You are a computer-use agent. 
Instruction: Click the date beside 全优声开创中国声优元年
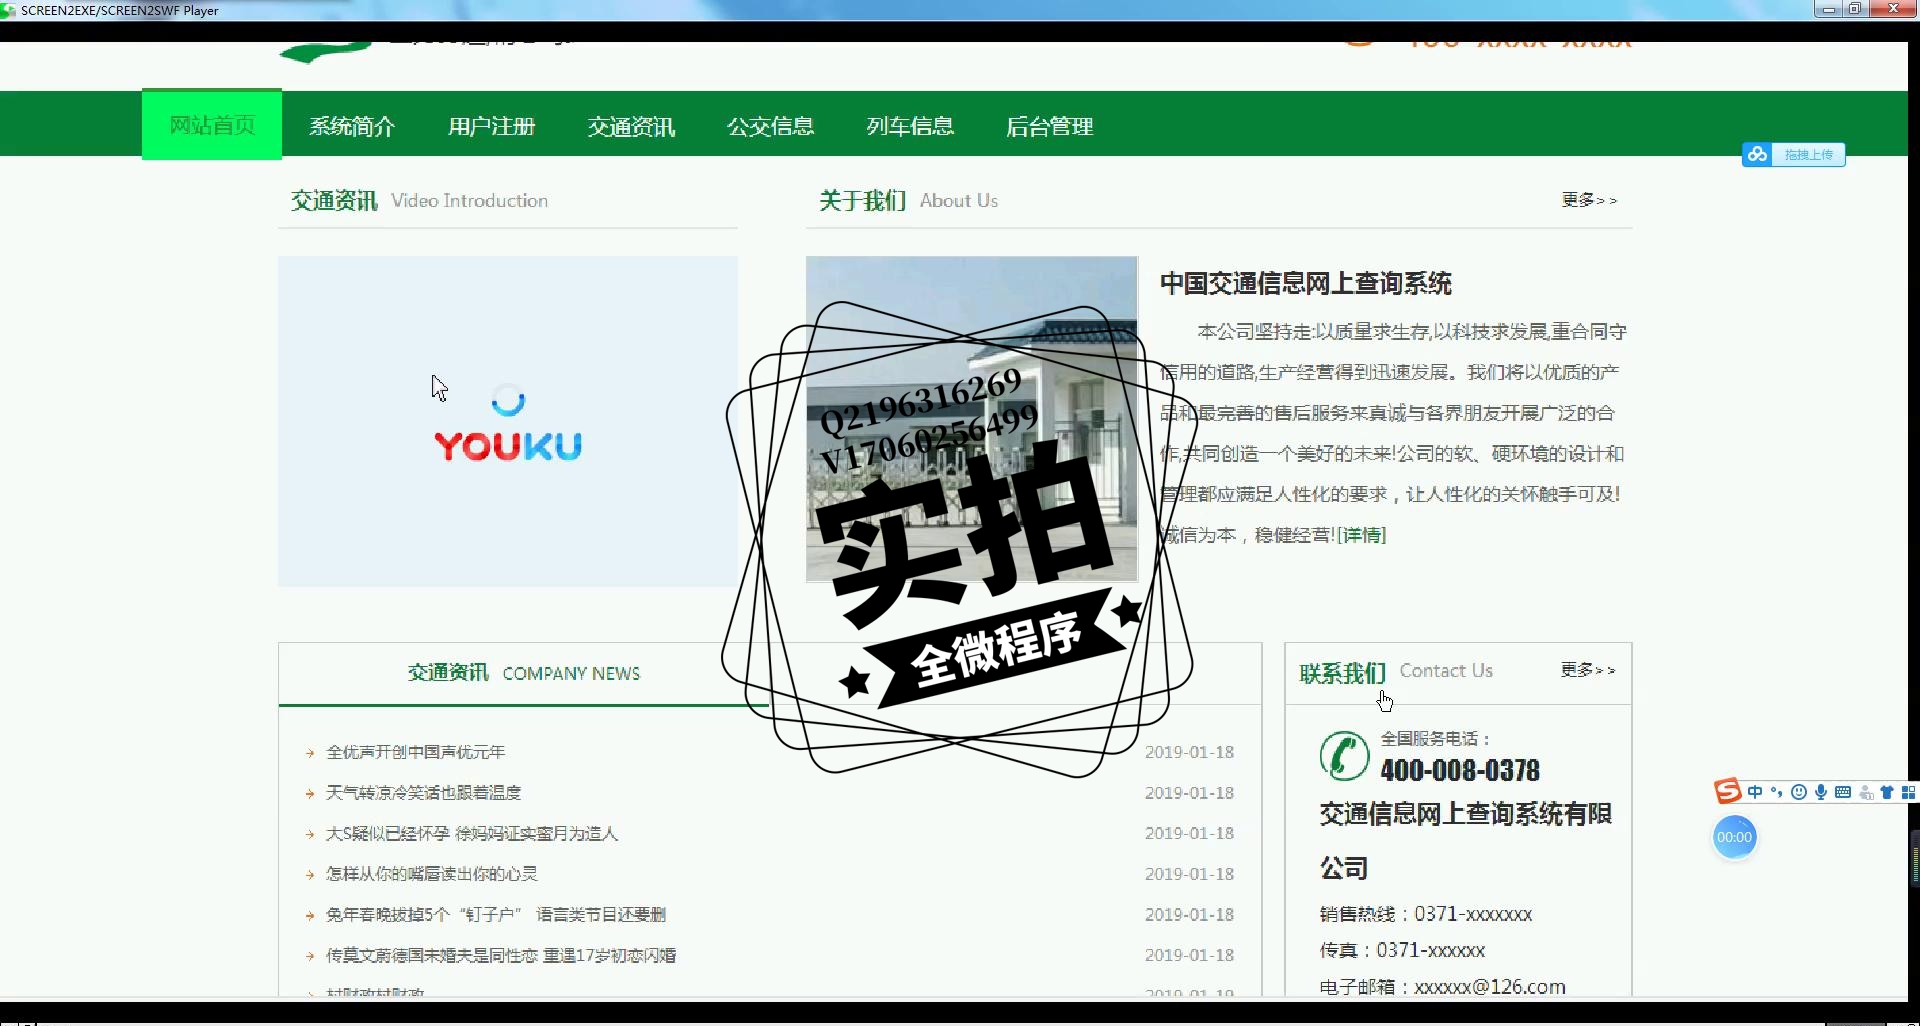pos(1189,752)
